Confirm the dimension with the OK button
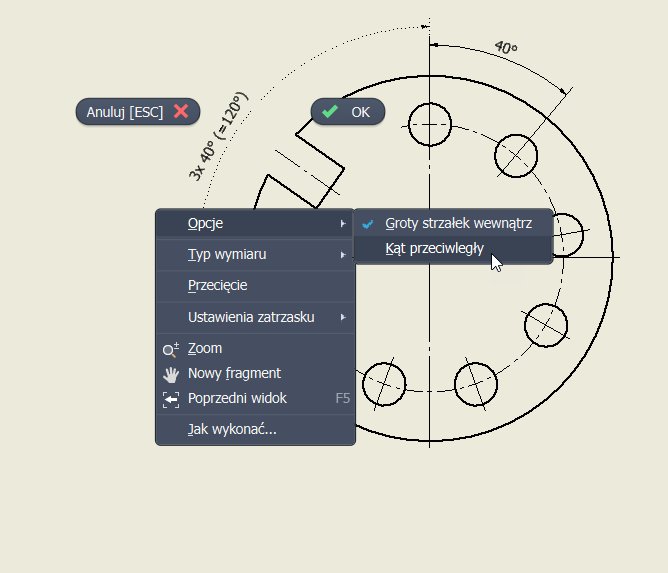This screenshot has height=573, width=668. click(347, 112)
